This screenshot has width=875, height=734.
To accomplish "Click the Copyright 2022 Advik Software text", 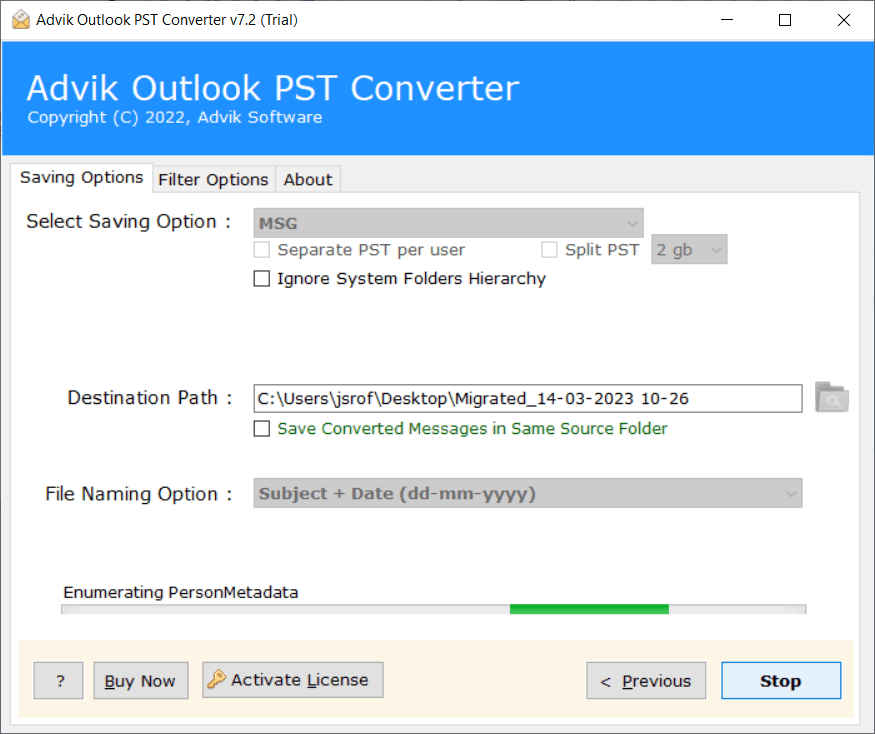I will coord(175,117).
